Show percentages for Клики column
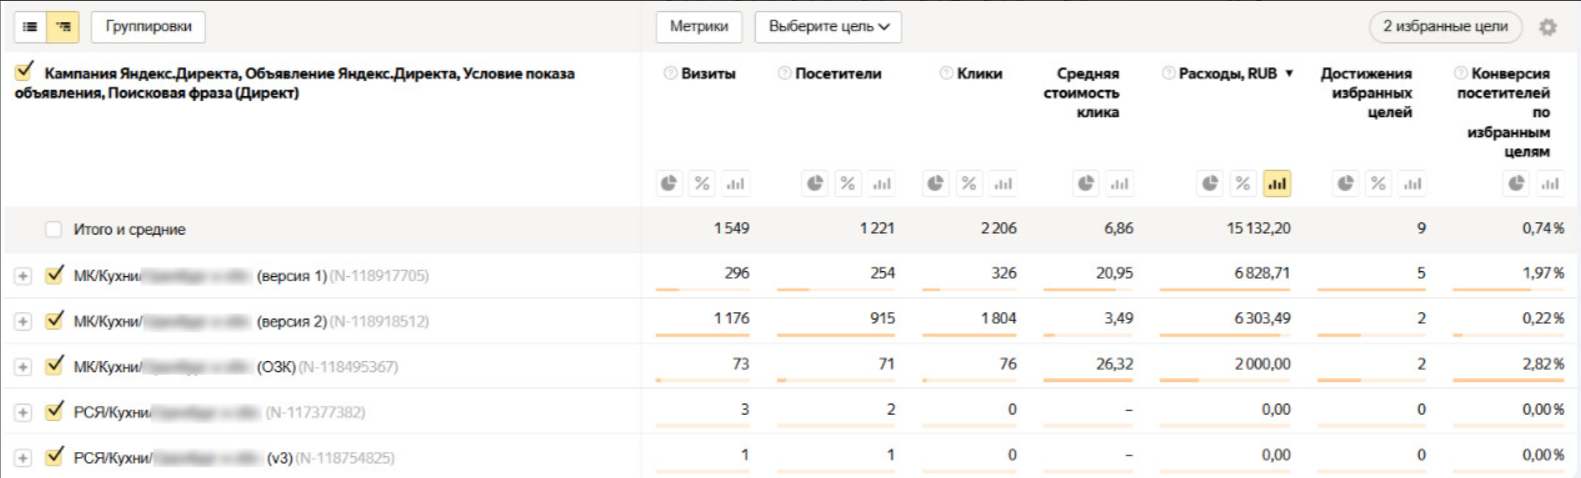The width and height of the screenshot is (1581, 478). (969, 183)
